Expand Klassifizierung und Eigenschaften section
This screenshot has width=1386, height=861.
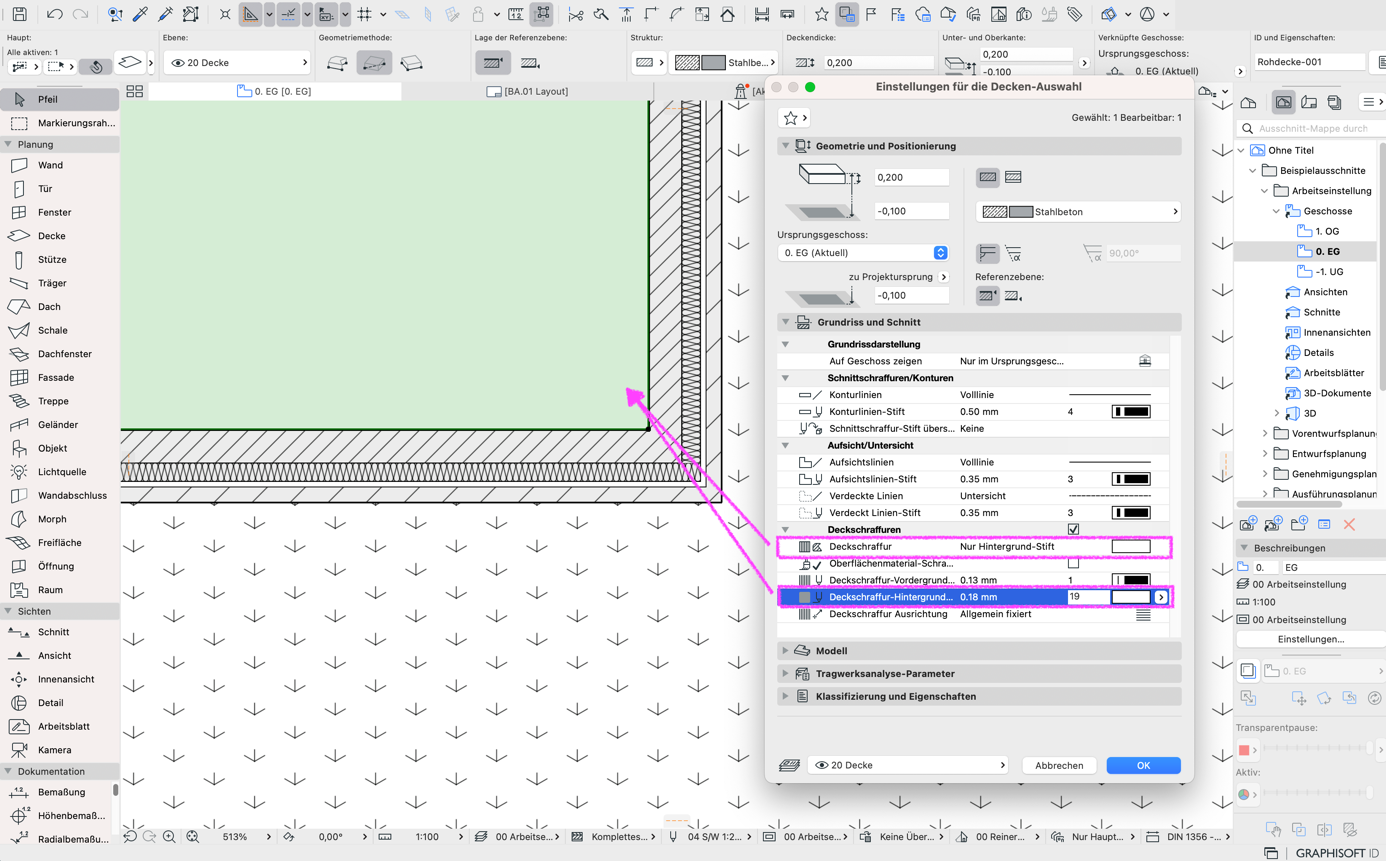(786, 696)
